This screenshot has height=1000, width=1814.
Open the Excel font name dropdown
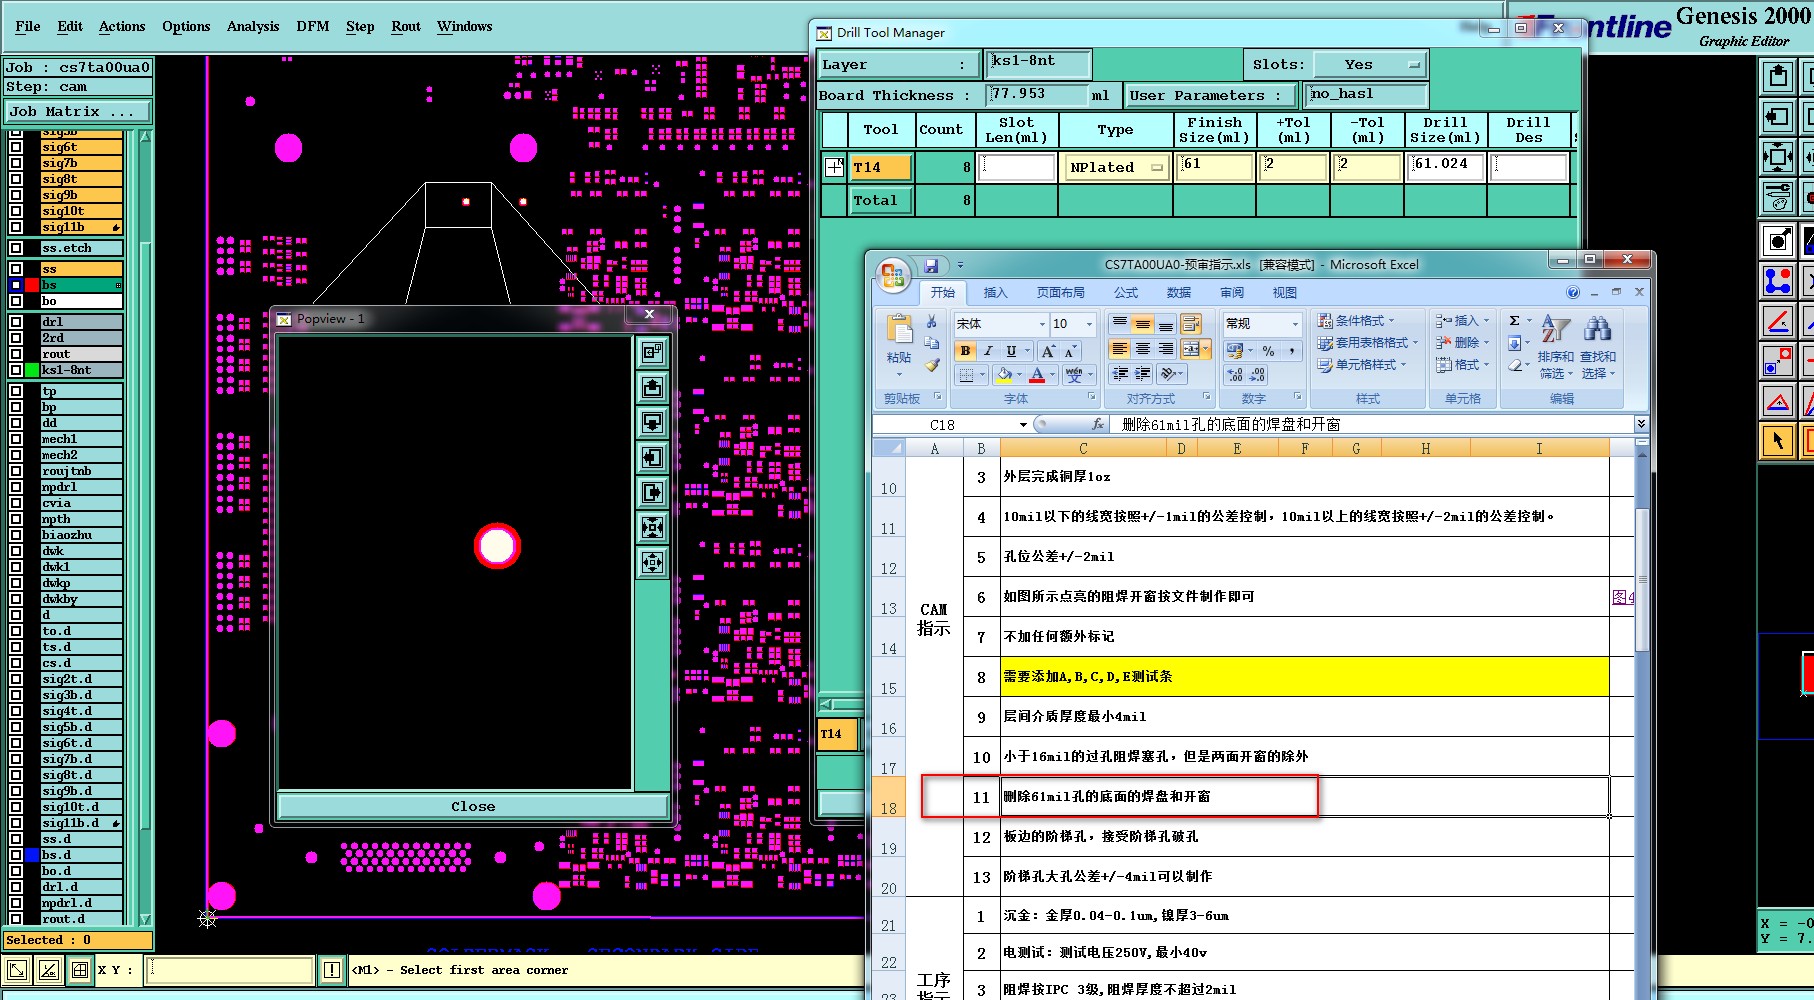(x=1042, y=324)
